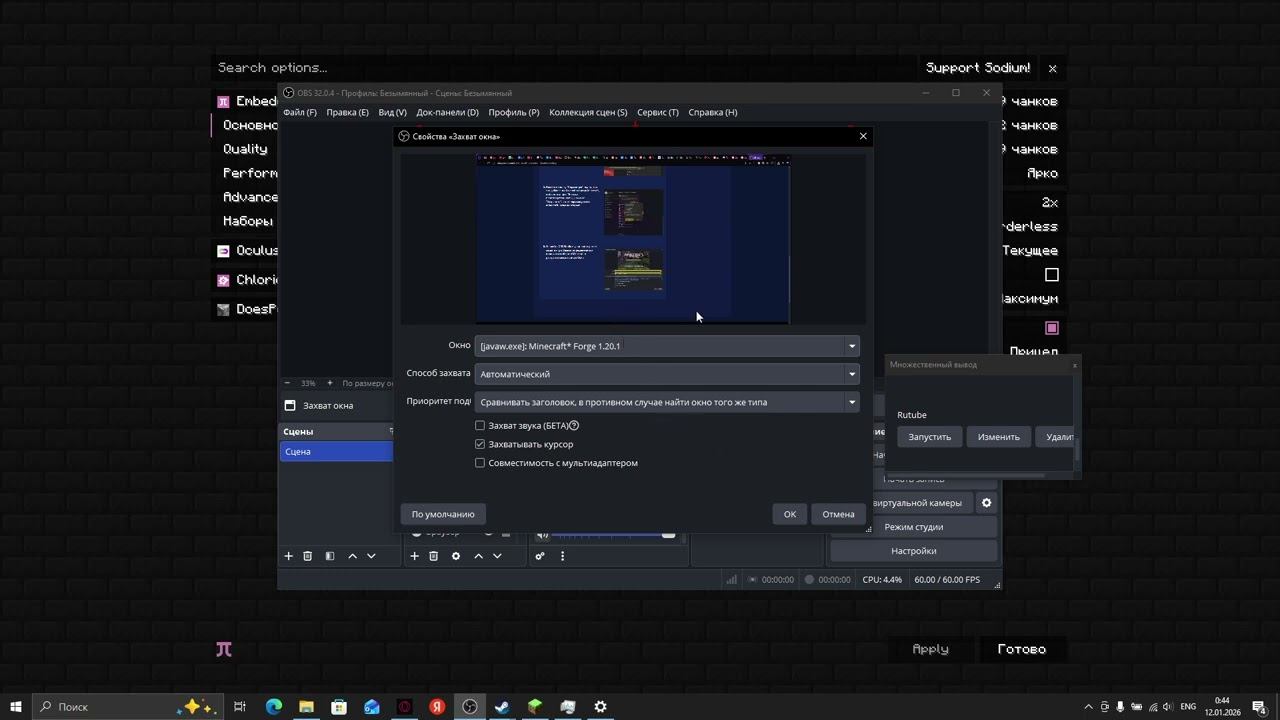Enable the Захват звука (БЕТА) checkbox
Image resolution: width=1280 pixels, height=720 pixels.
click(480, 426)
